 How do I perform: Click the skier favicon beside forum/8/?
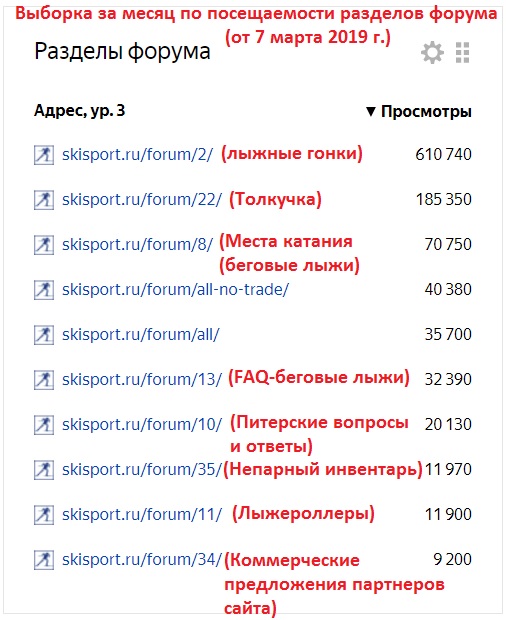point(44,245)
